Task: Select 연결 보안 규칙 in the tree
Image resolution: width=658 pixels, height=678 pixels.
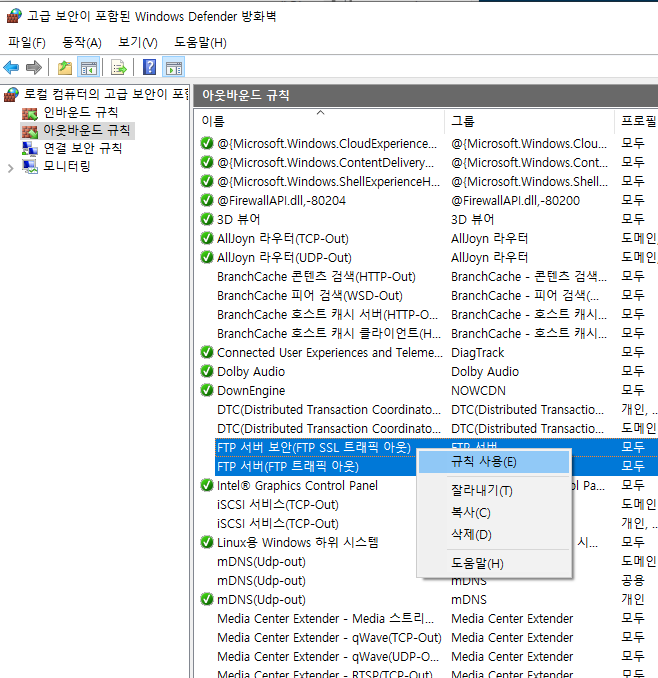Action: pos(83,148)
